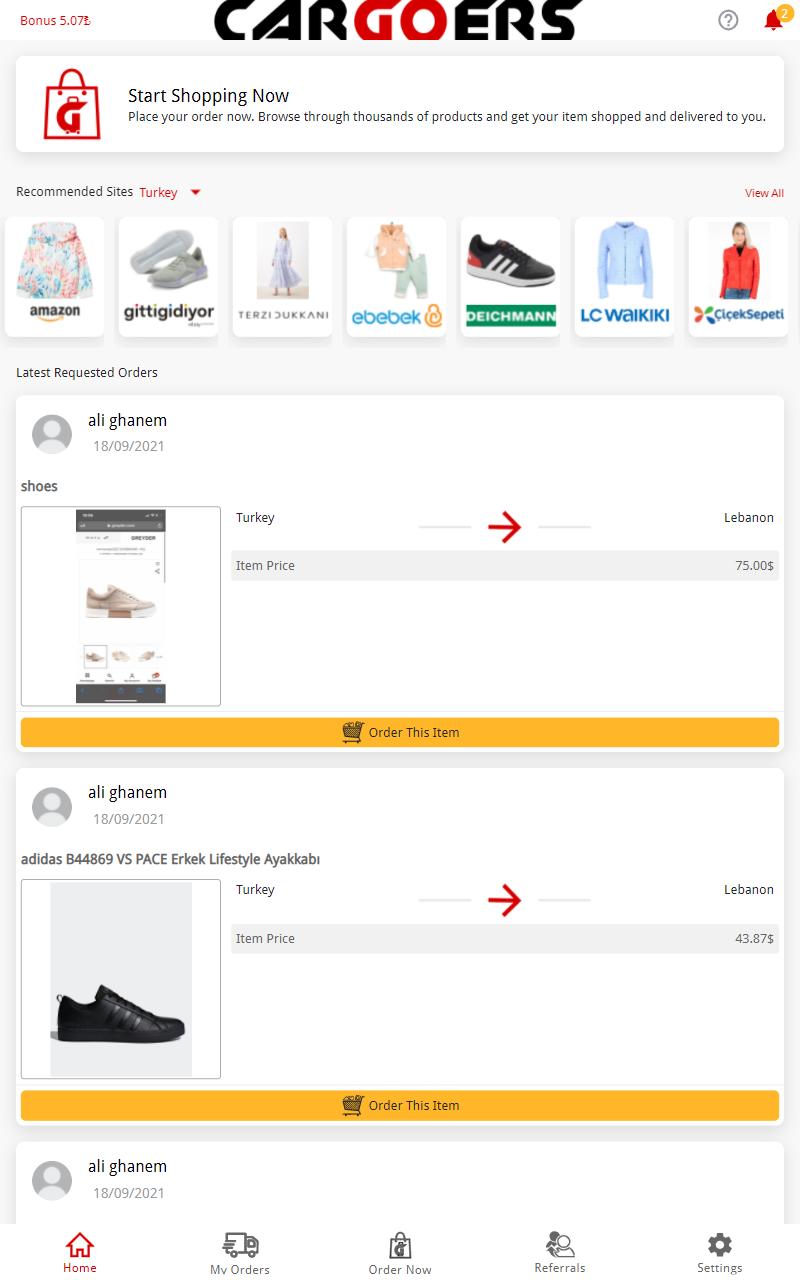Open notifications bell with badge
Screen dimensions: 800x1280
[775, 18]
